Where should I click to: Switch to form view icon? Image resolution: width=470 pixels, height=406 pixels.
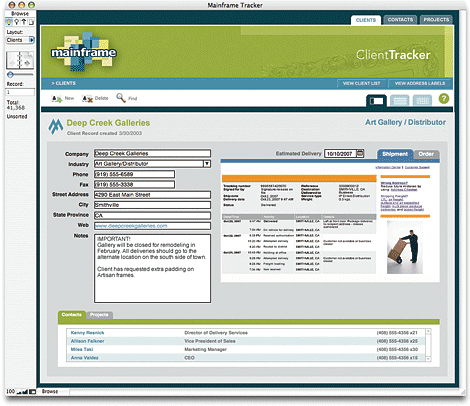[376, 101]
